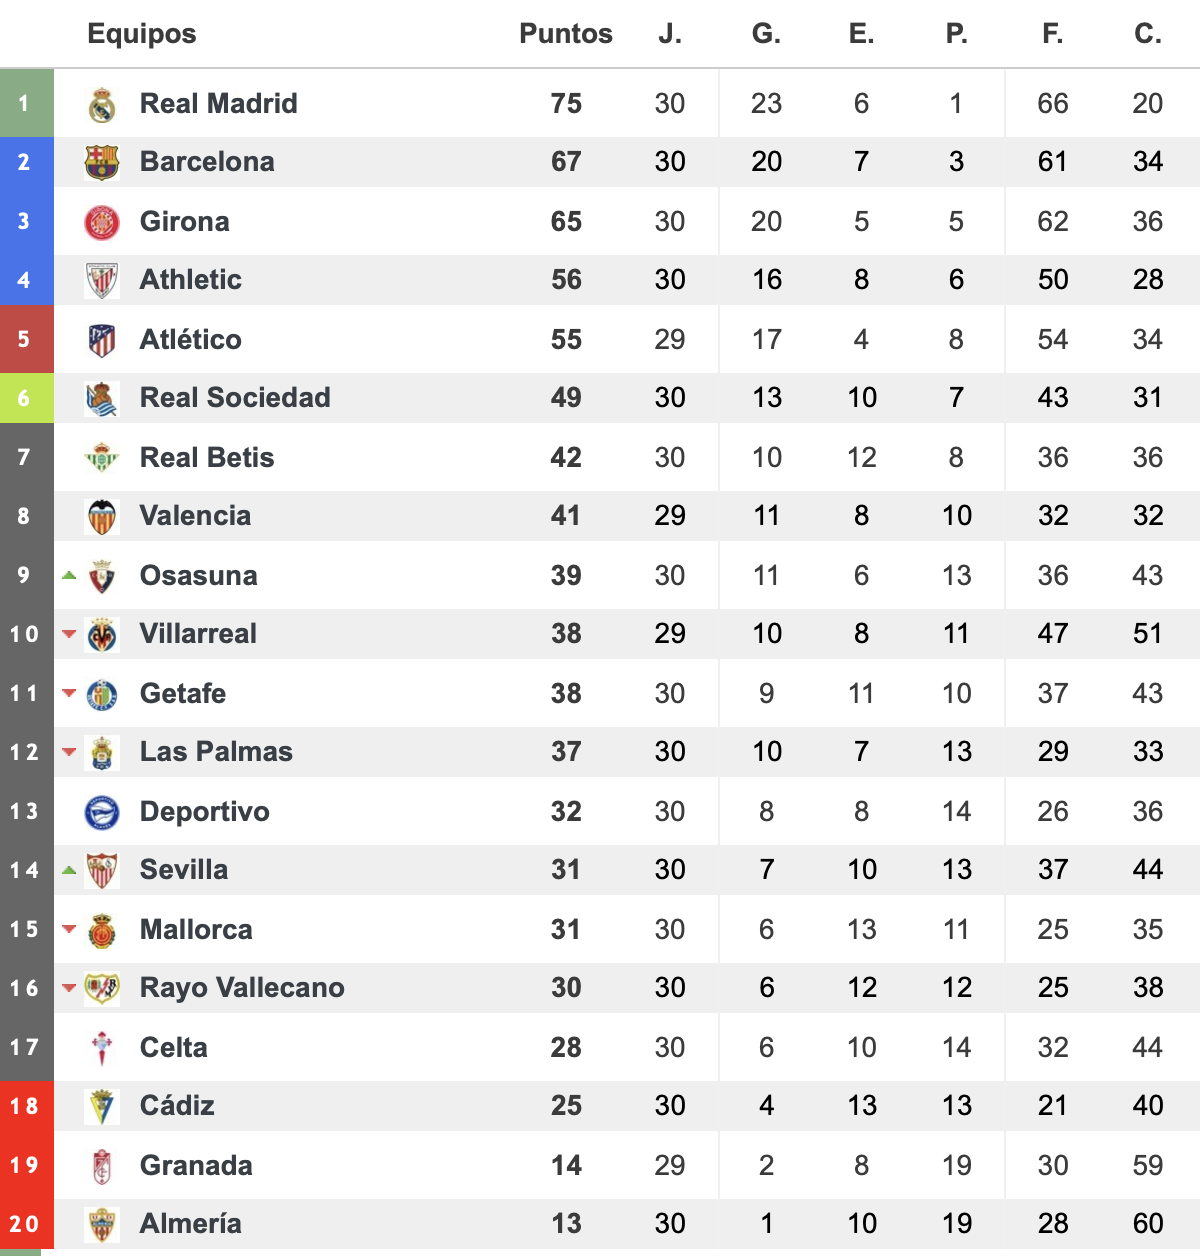
Task: Select the Villarreal yellow badge
Action: click(x=102, y=634)
